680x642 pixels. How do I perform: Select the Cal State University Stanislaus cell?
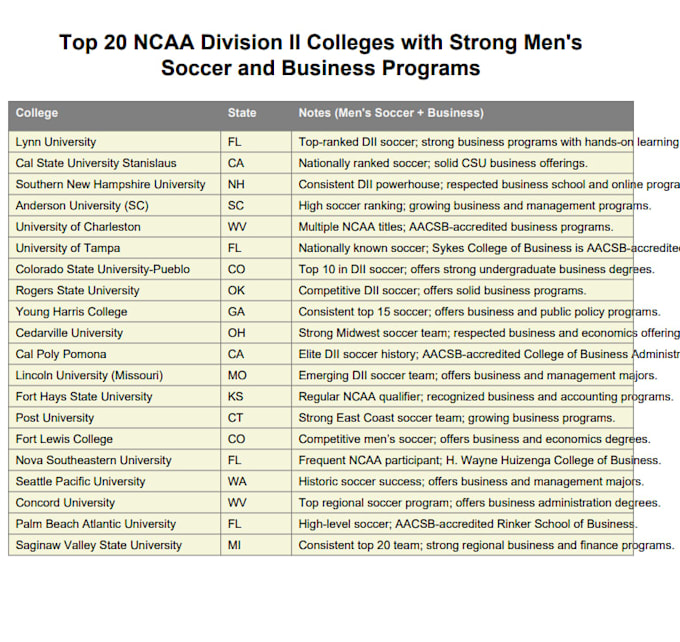point(96,163)
